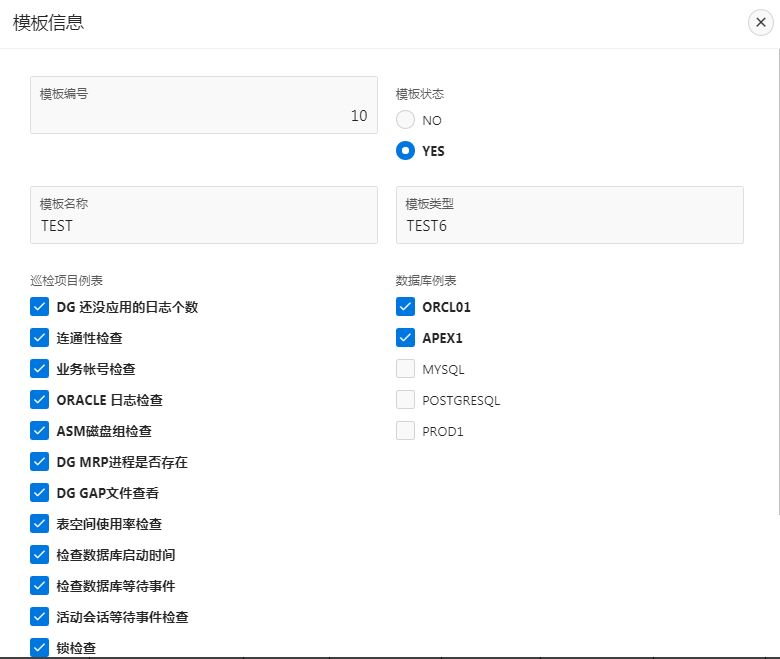Viewport: 780px width, 659px height.
Task: Select the PROD1 database checkbox
Action: click(405, 431)
